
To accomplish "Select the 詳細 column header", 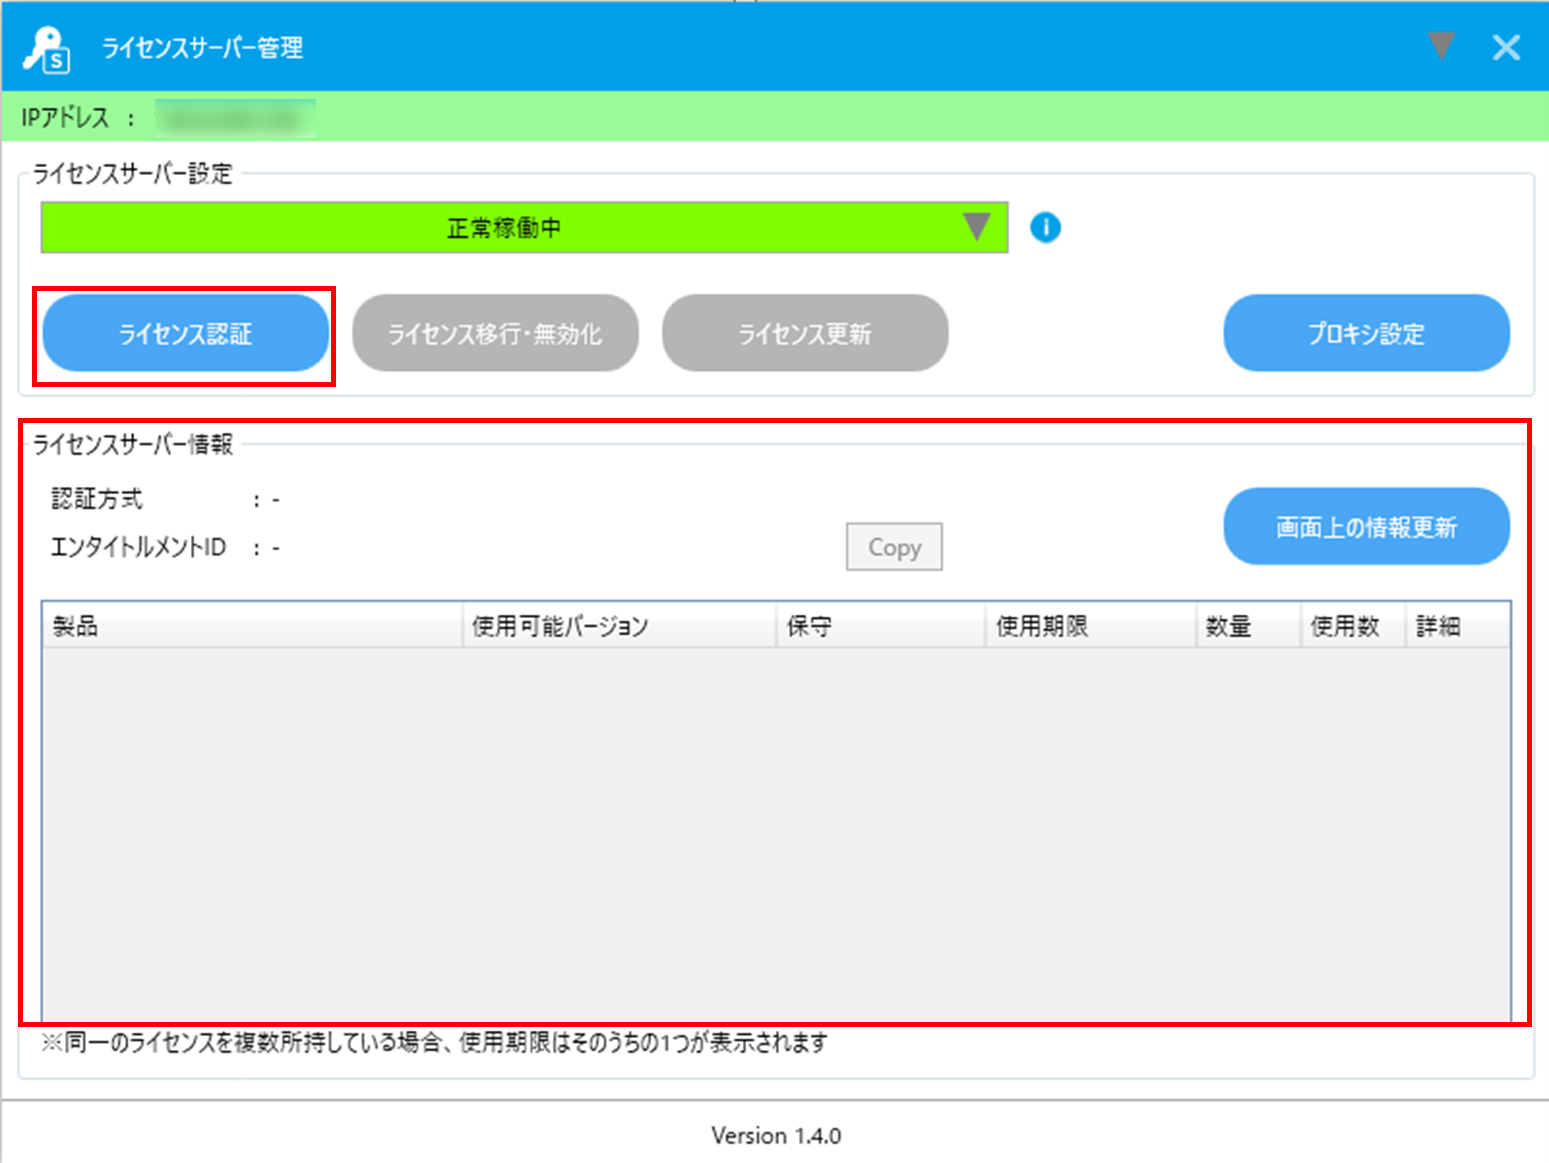I will click(1455, 627).
